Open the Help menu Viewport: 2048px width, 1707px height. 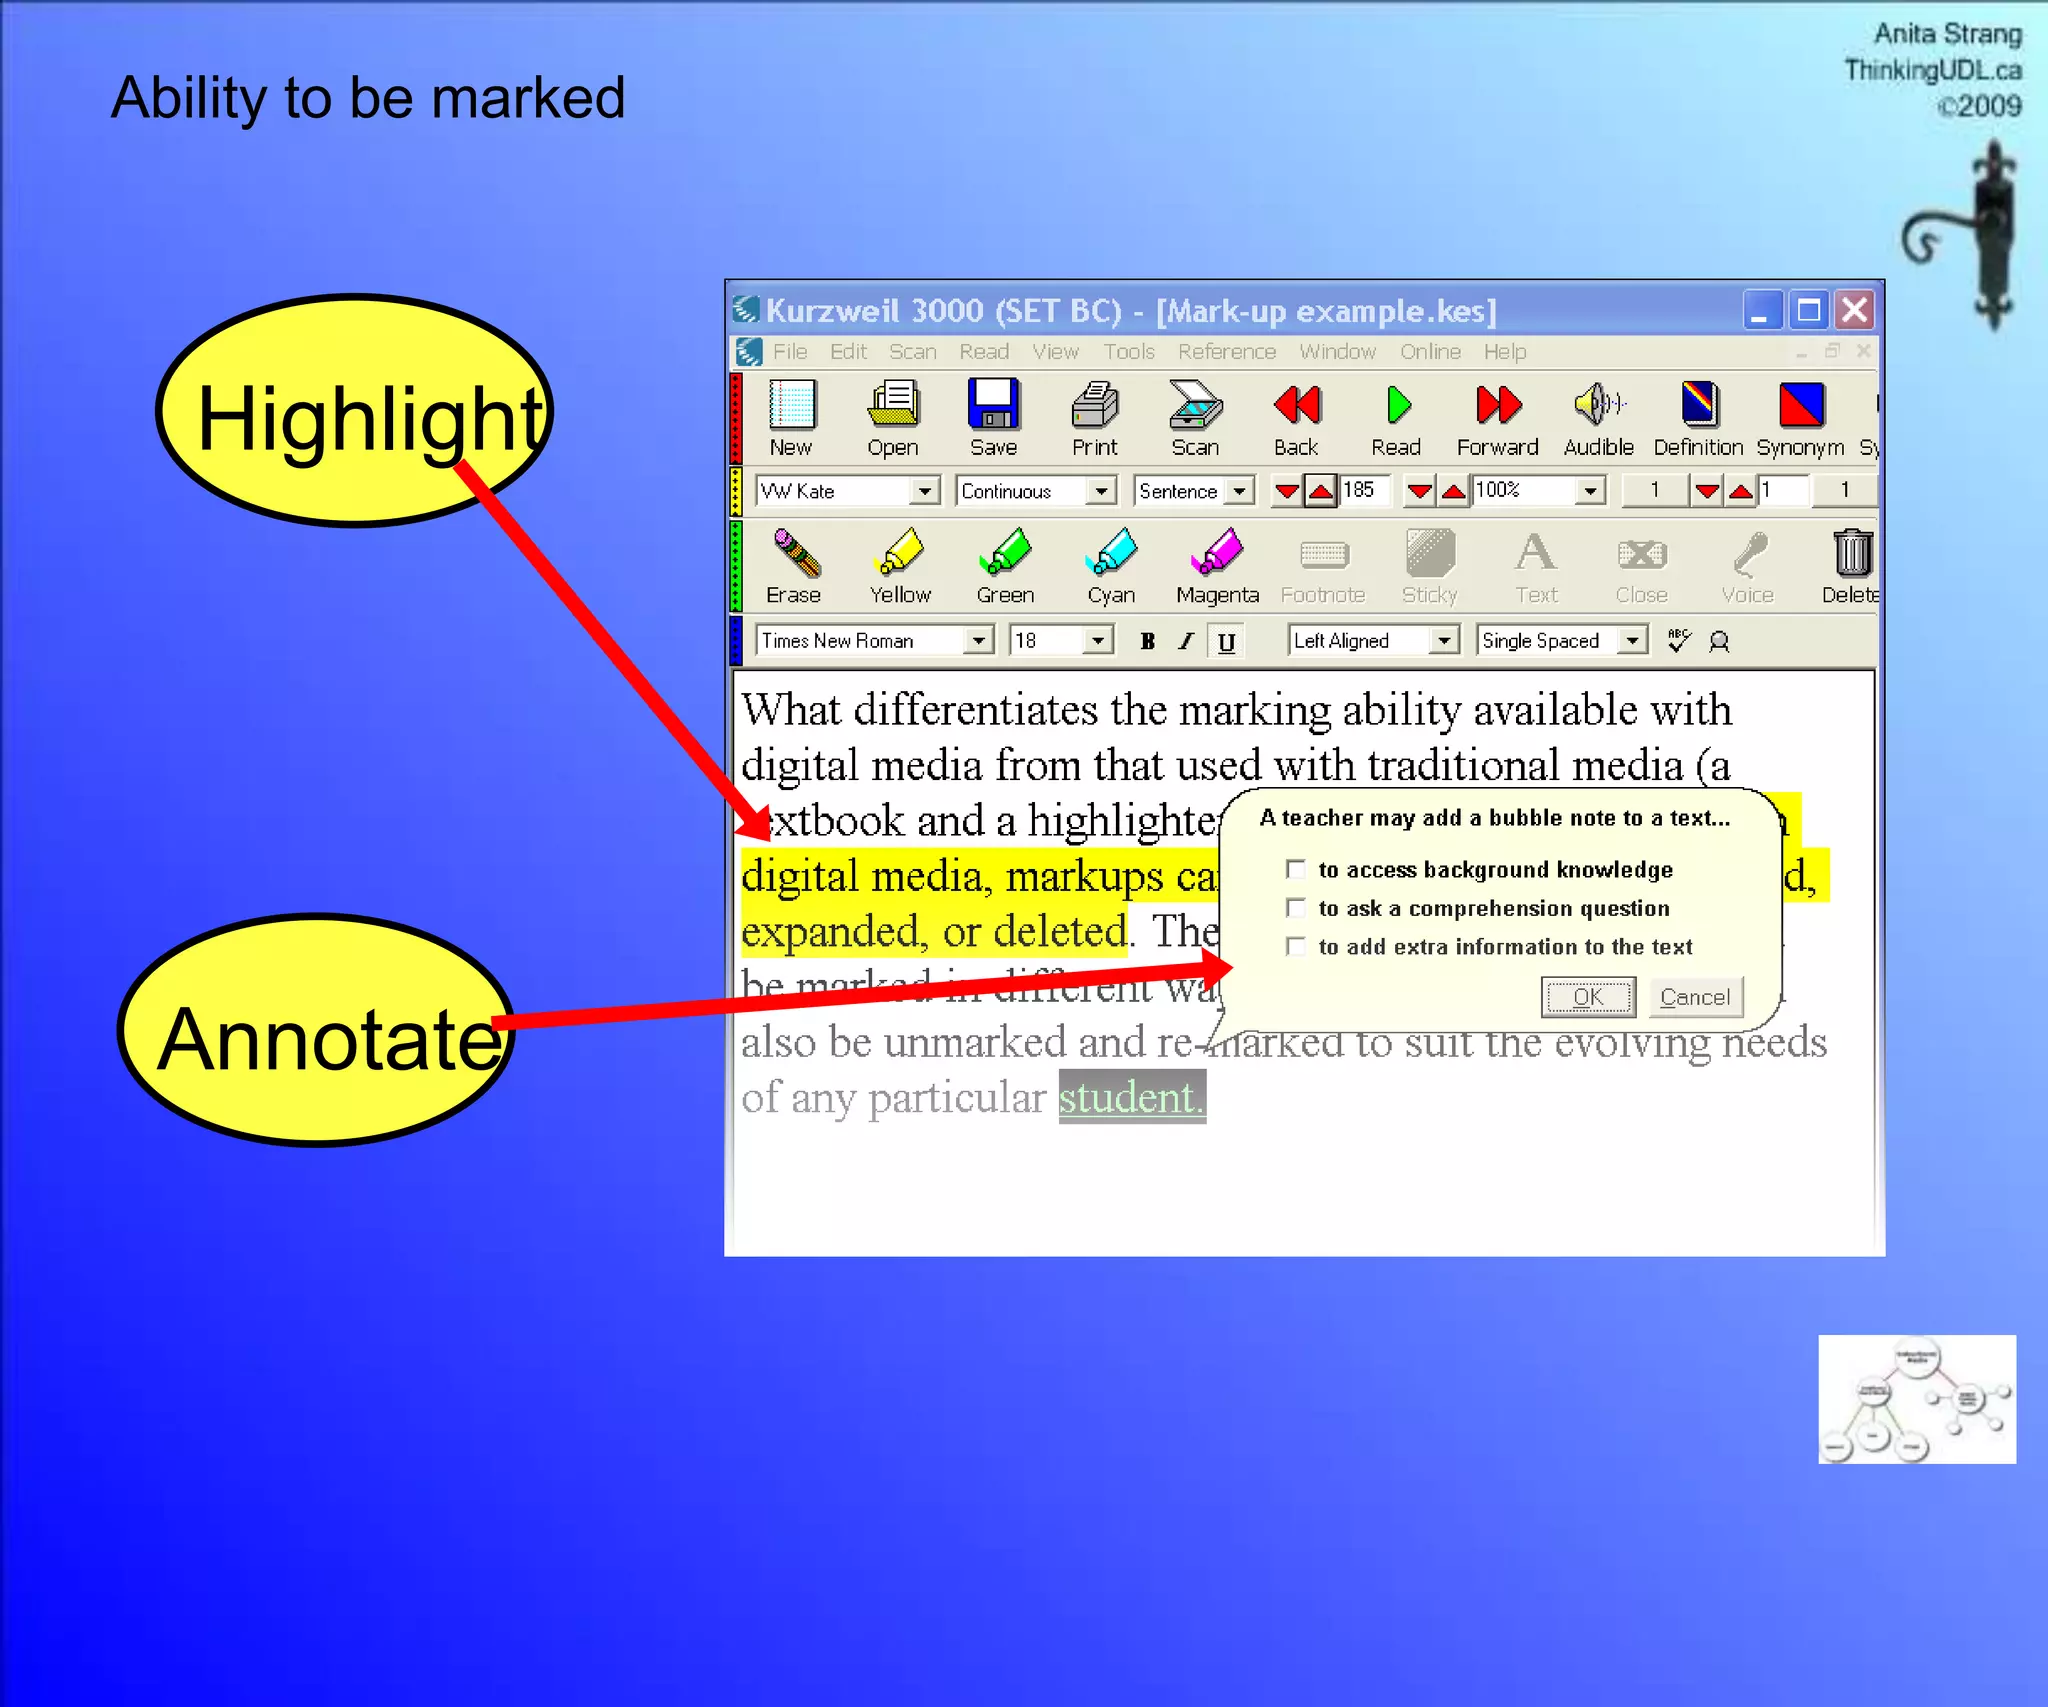pos(1505,352)
